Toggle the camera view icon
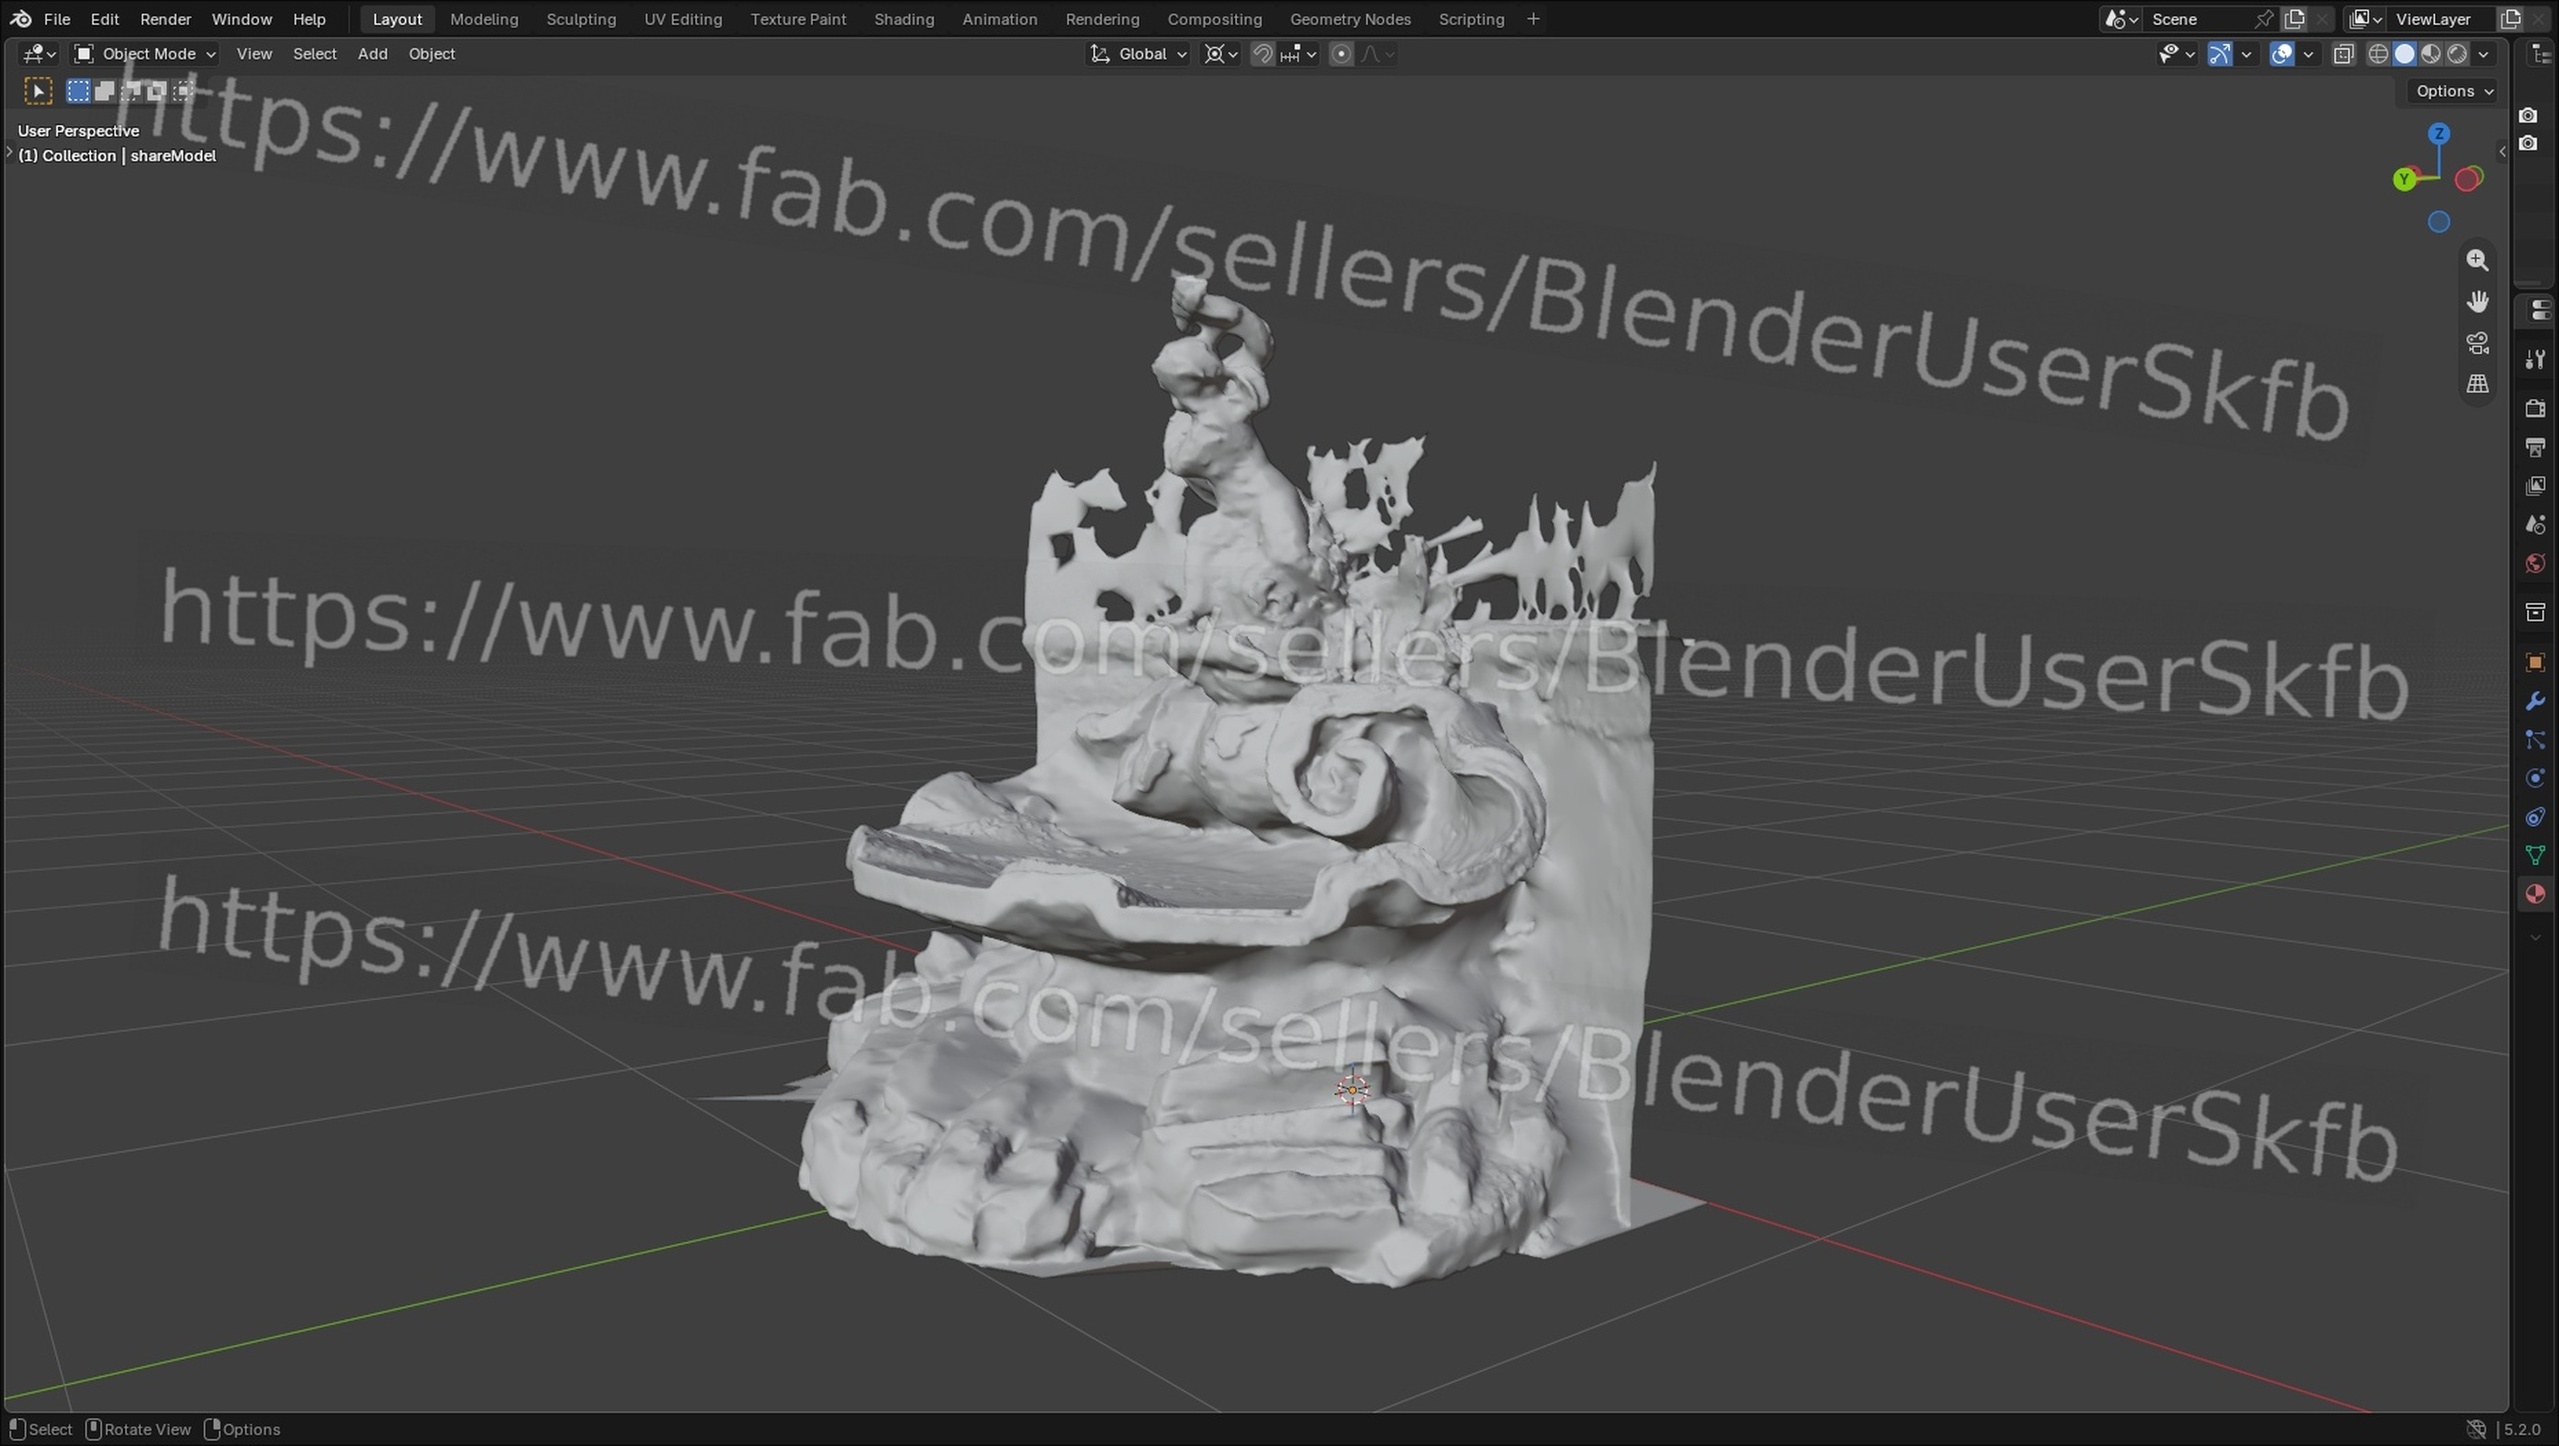Screen dimensions: 2559x1446 point(2477,343)
